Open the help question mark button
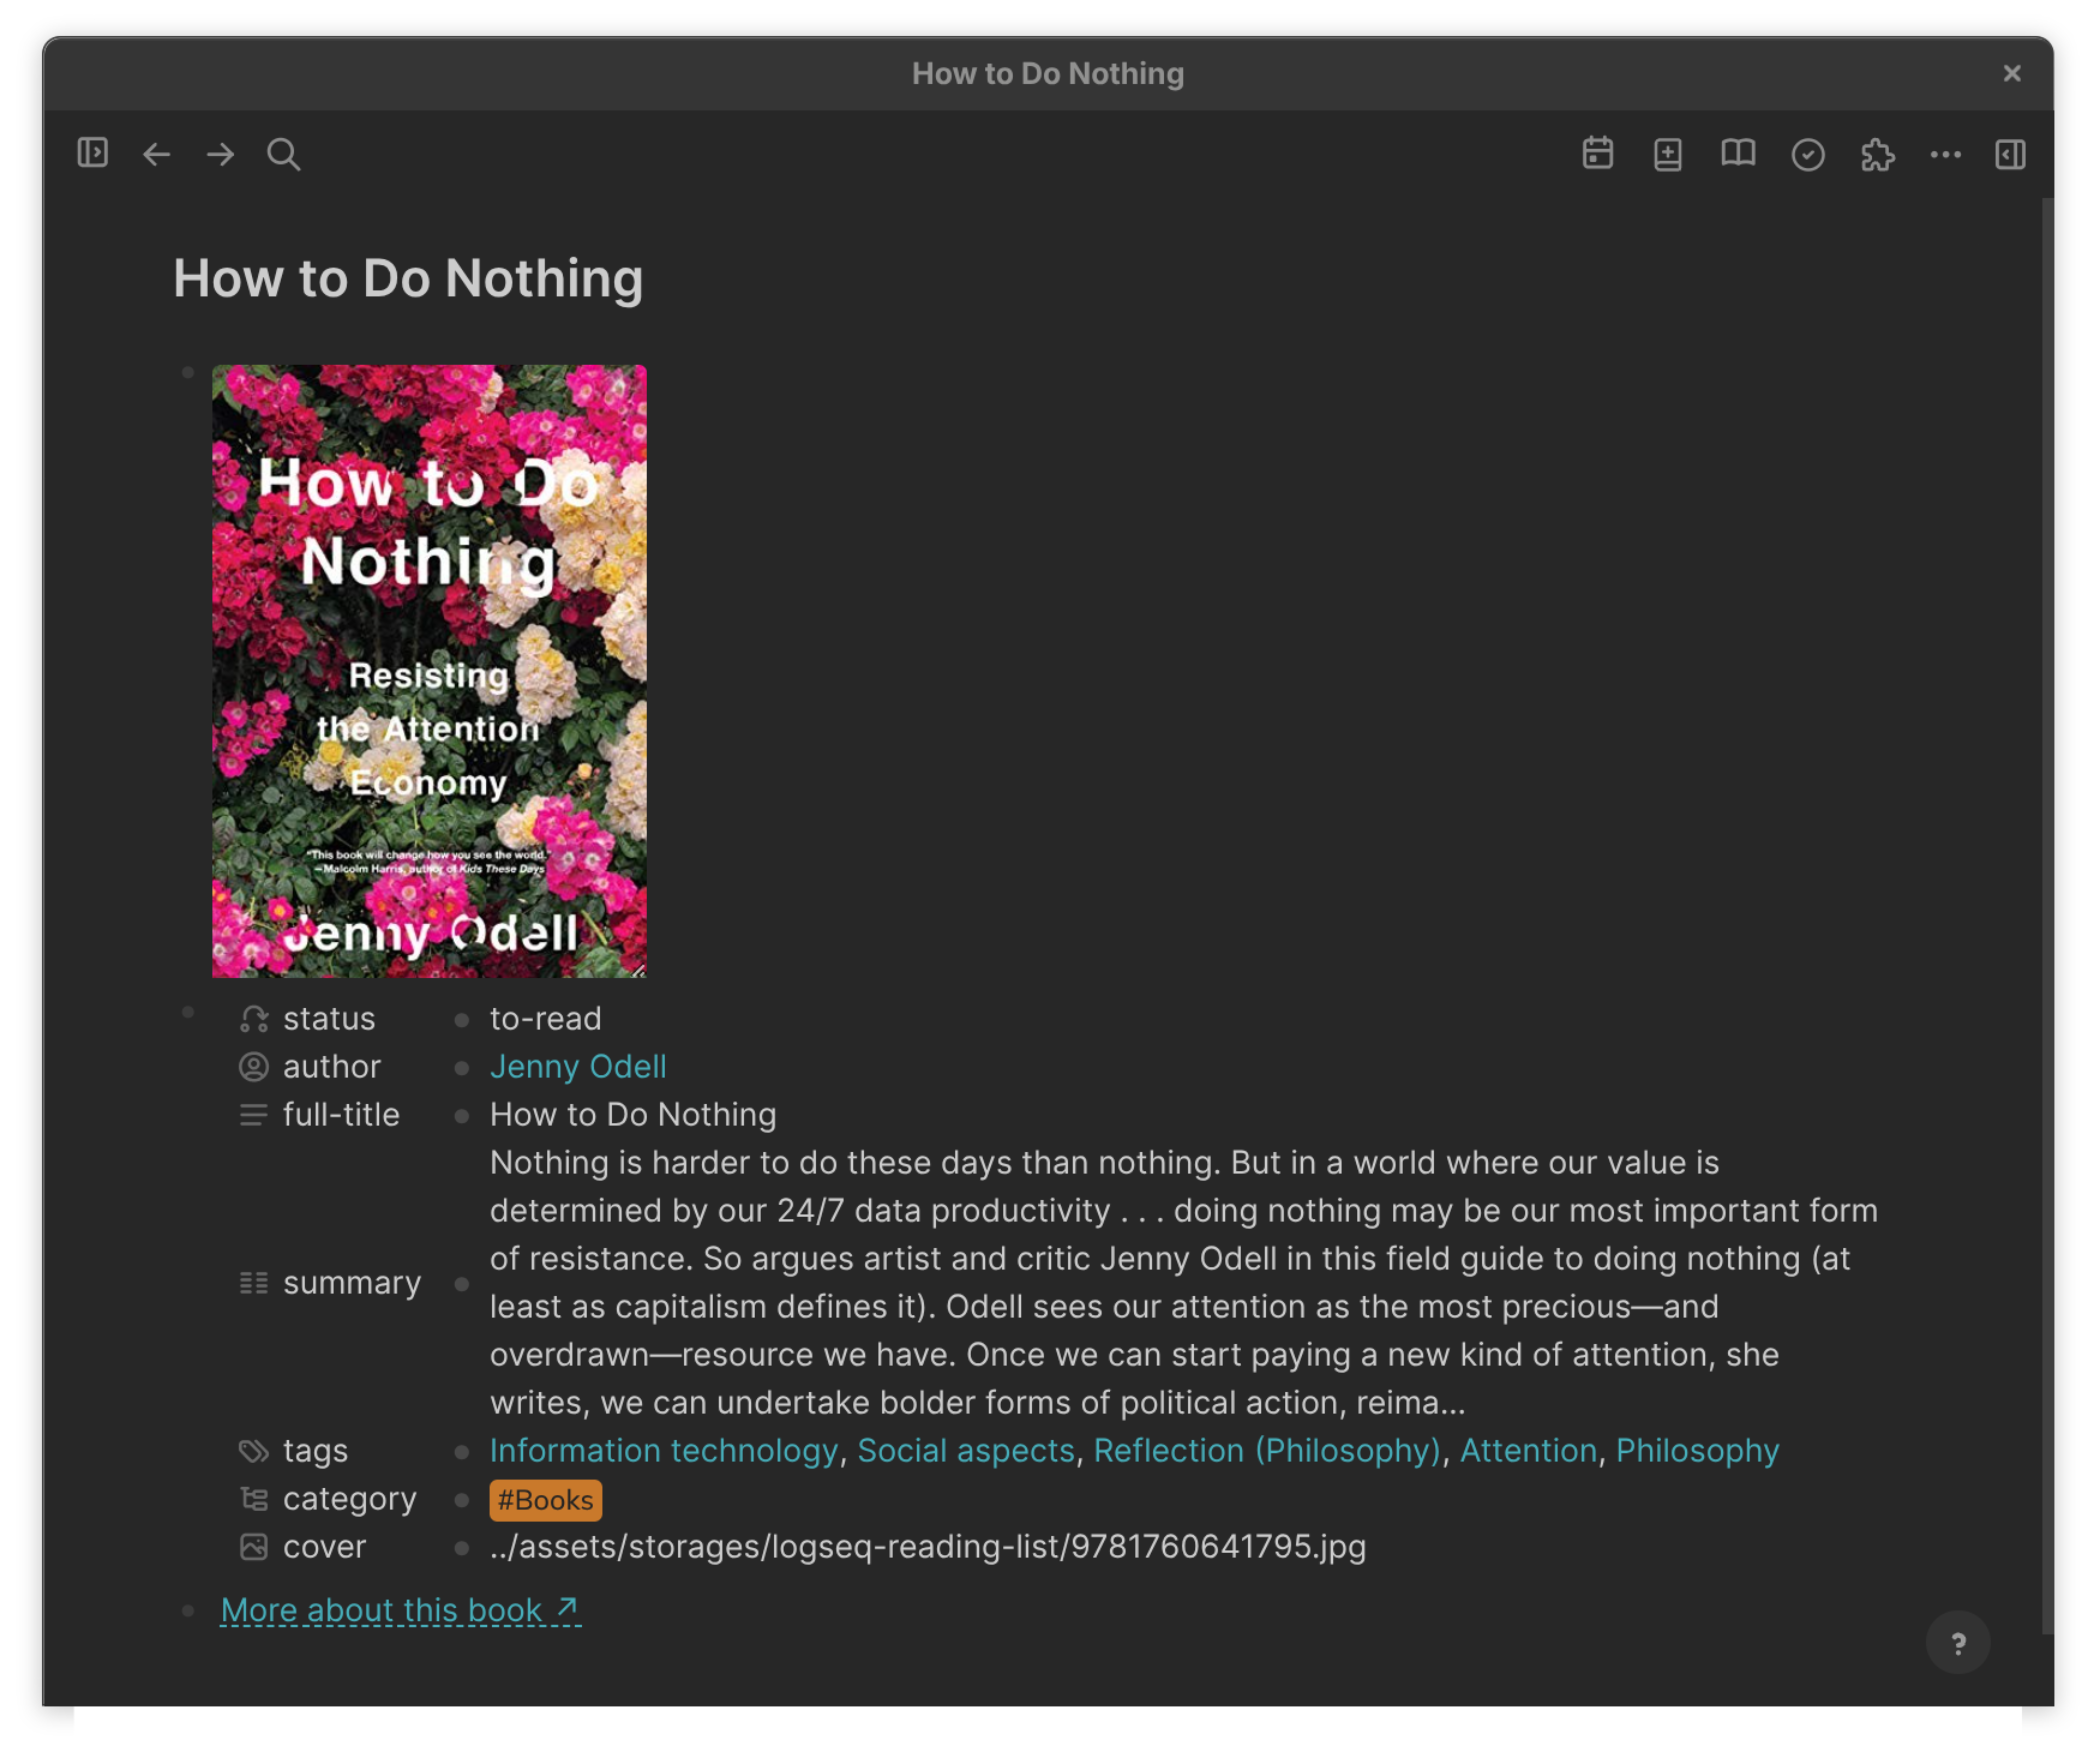 coord(1957,1642)
